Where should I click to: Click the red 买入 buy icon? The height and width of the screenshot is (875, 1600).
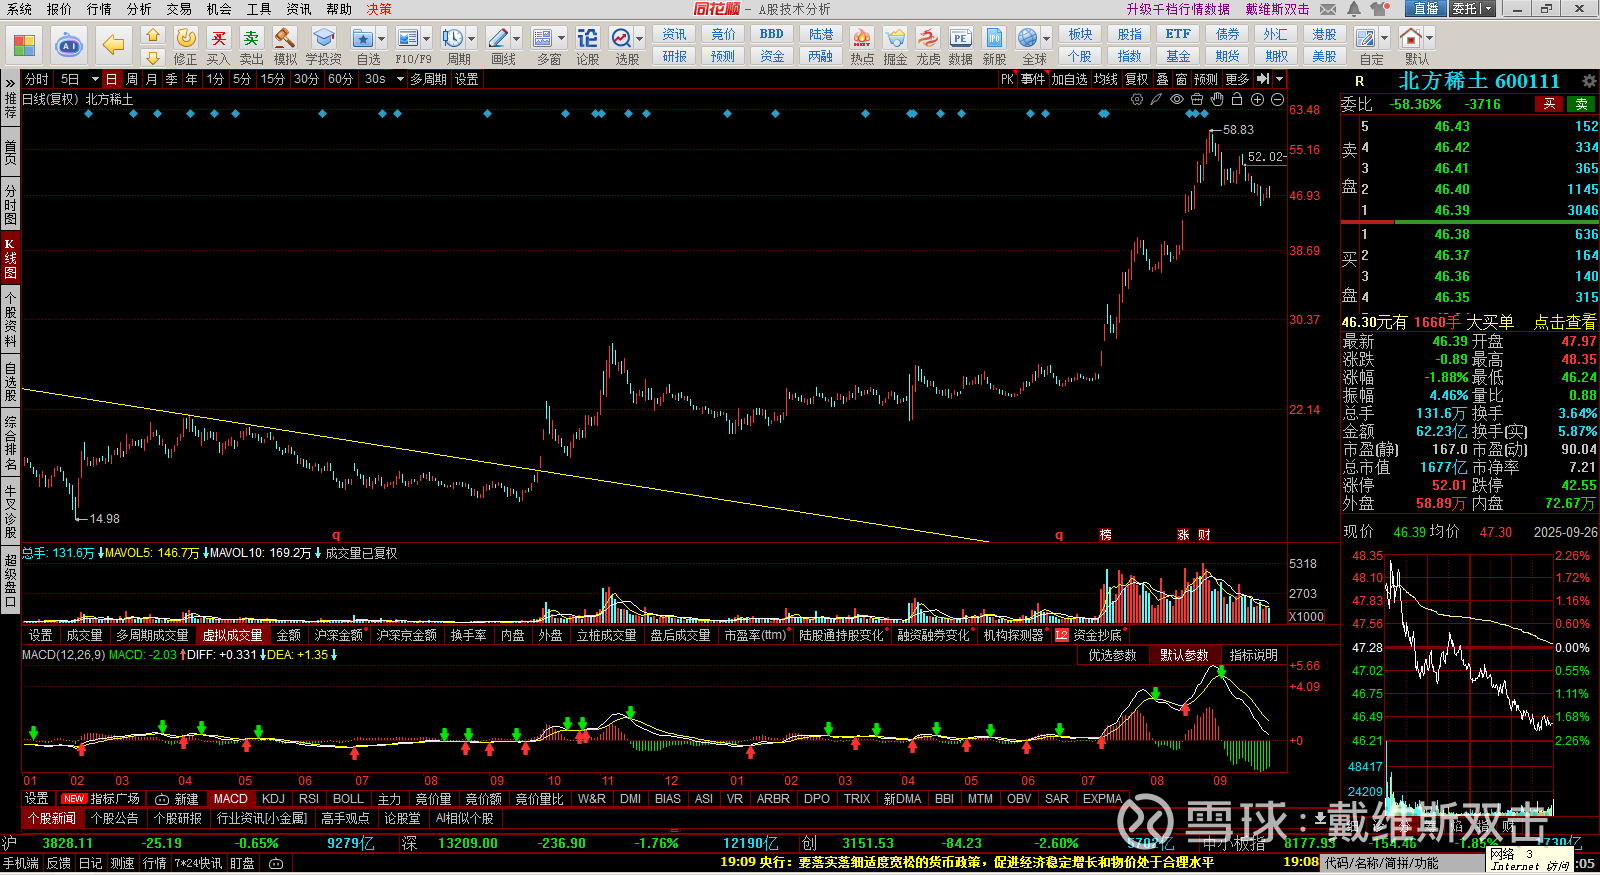click(219, 38)
